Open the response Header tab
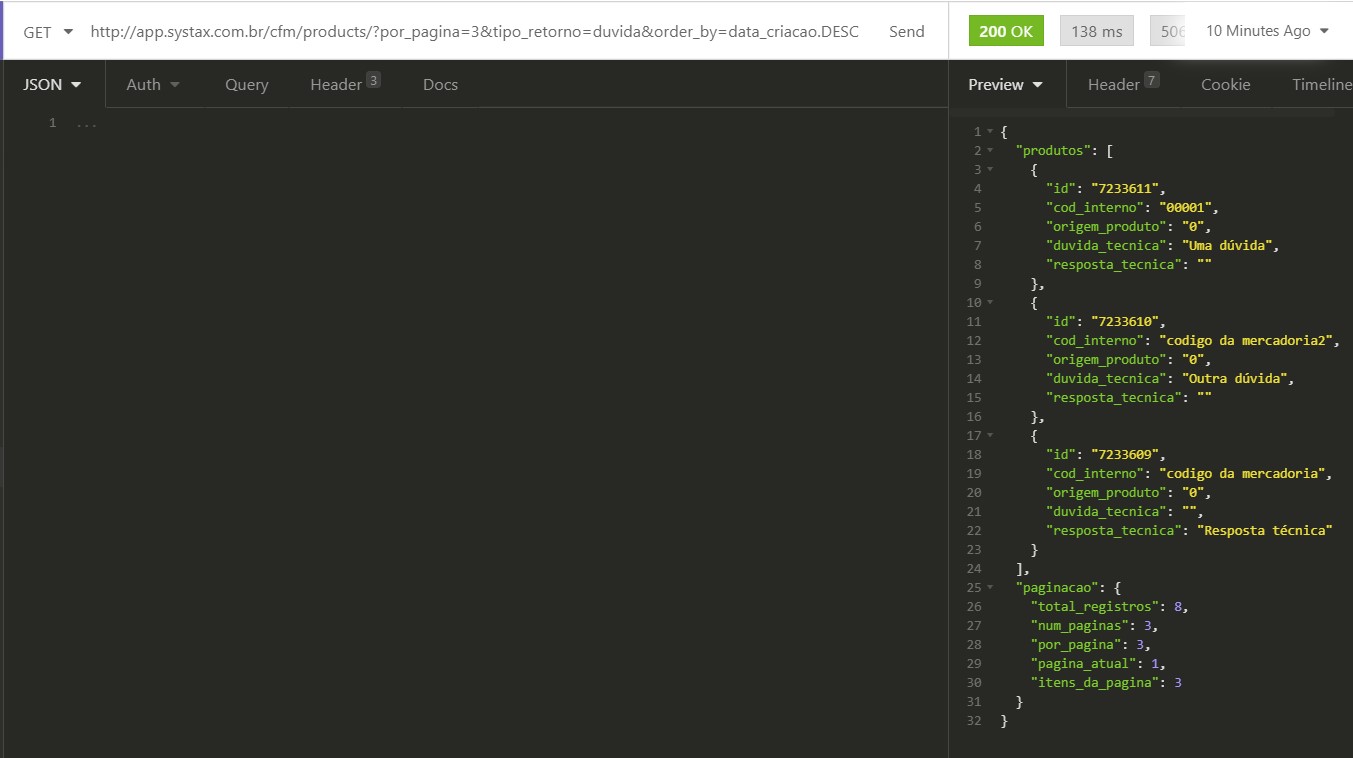This screenshot has height=758, width=1353. [x=1123, y=84]
